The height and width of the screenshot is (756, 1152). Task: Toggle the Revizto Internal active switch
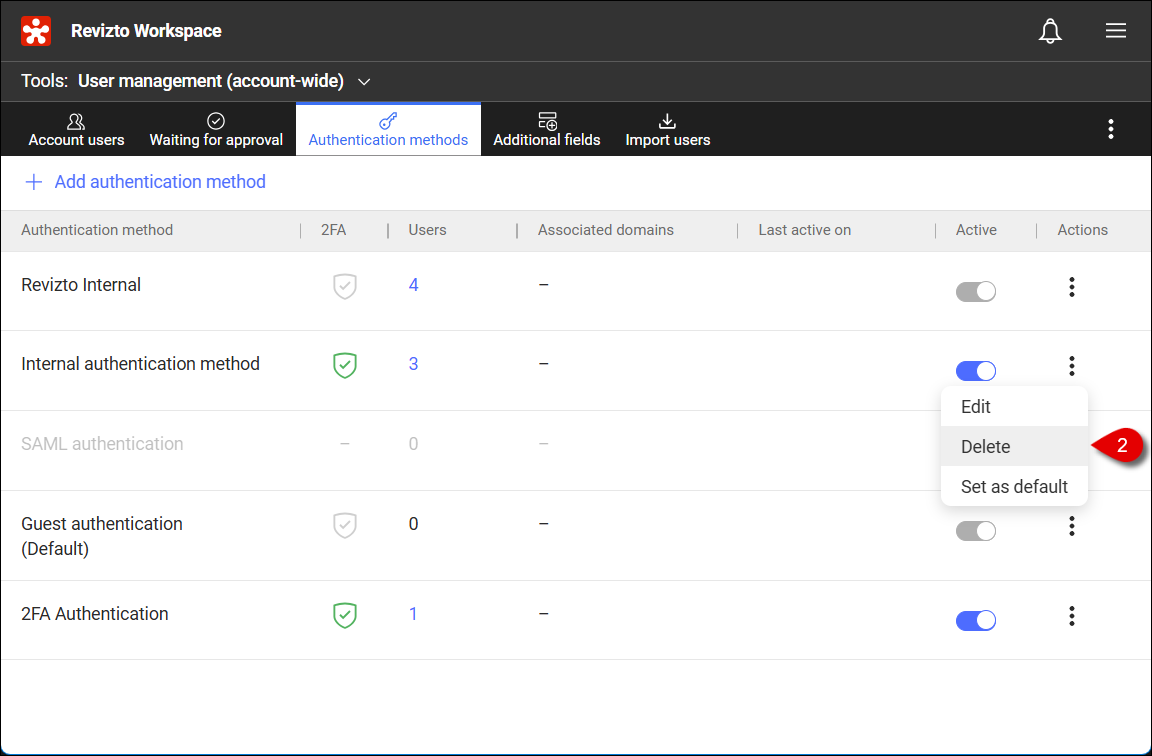tap(976, 292)
